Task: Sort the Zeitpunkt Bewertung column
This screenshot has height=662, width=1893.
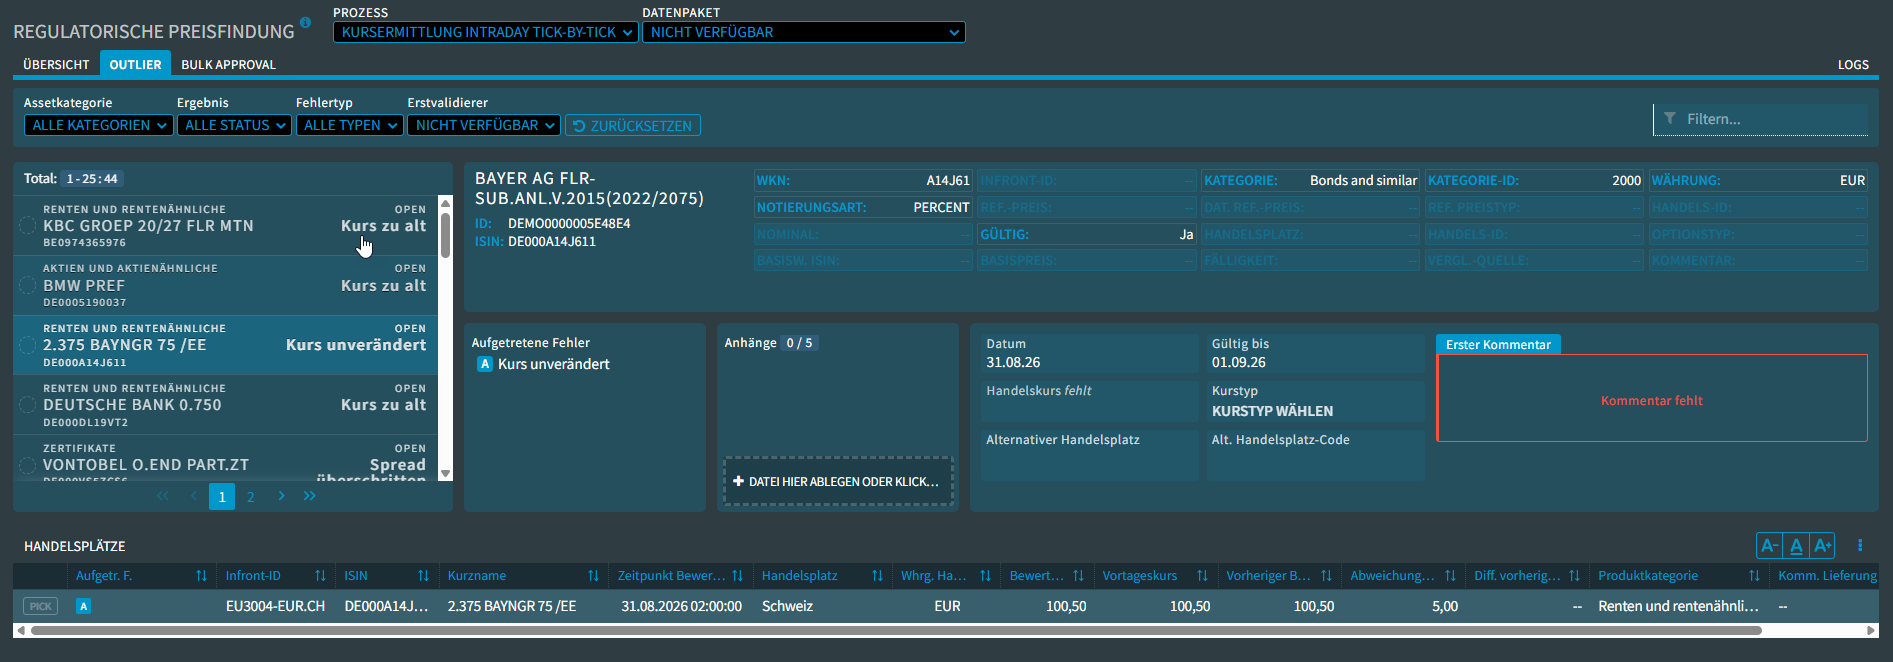Action: (737, 576)
